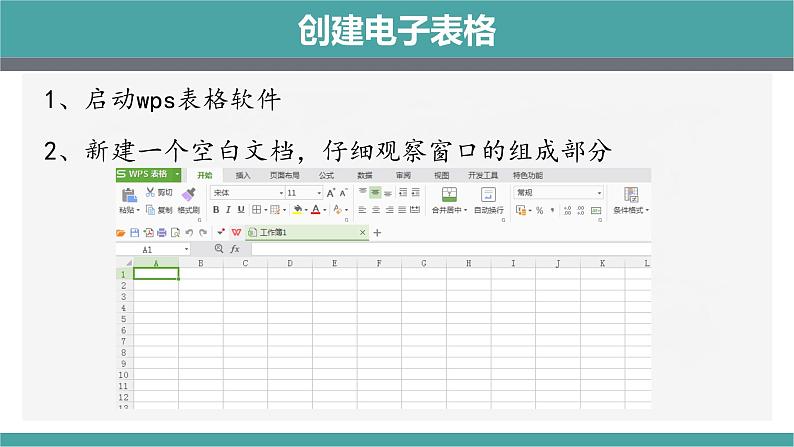Click the red font color A
The image size is (794, 447).
(315, 210)
